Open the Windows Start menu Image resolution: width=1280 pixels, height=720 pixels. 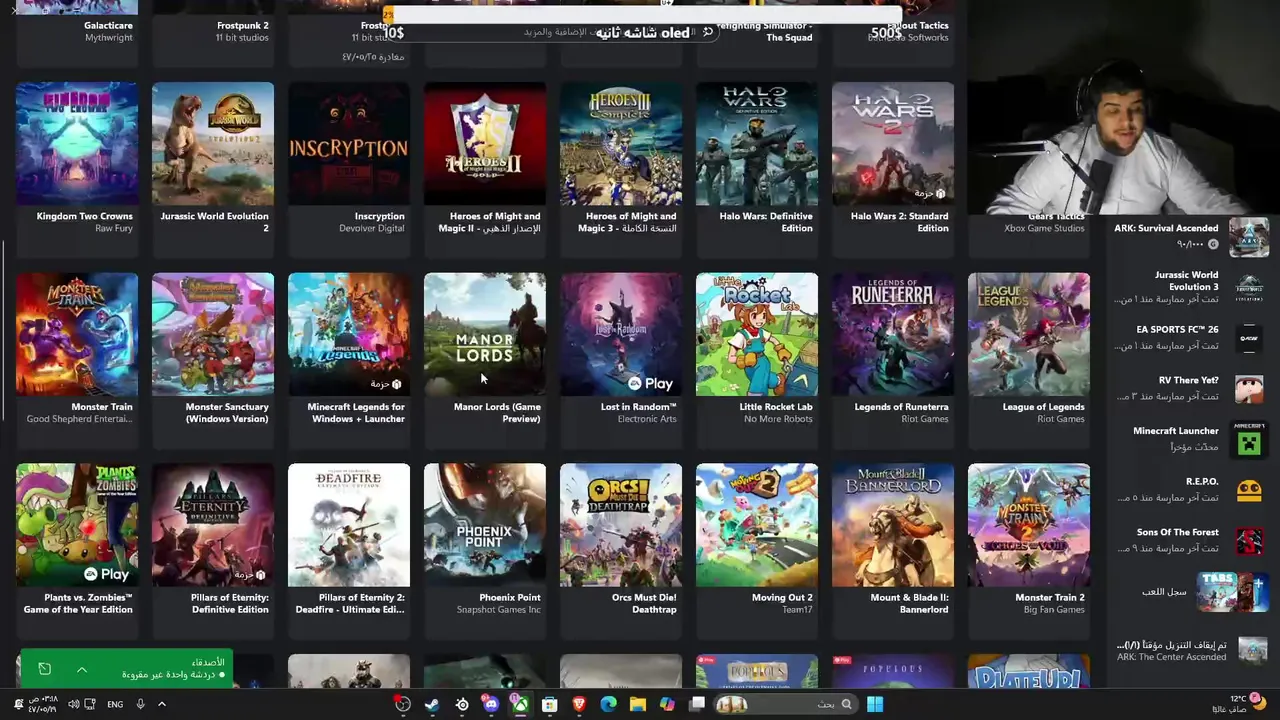pos(875,704)
